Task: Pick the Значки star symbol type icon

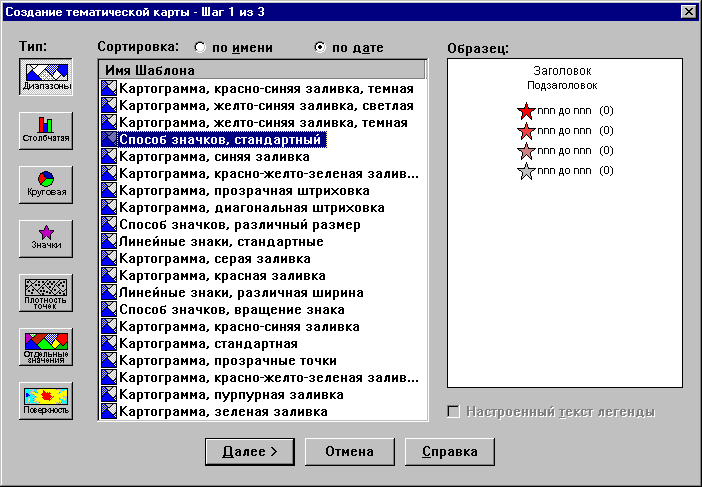Action: pos(45,237)
